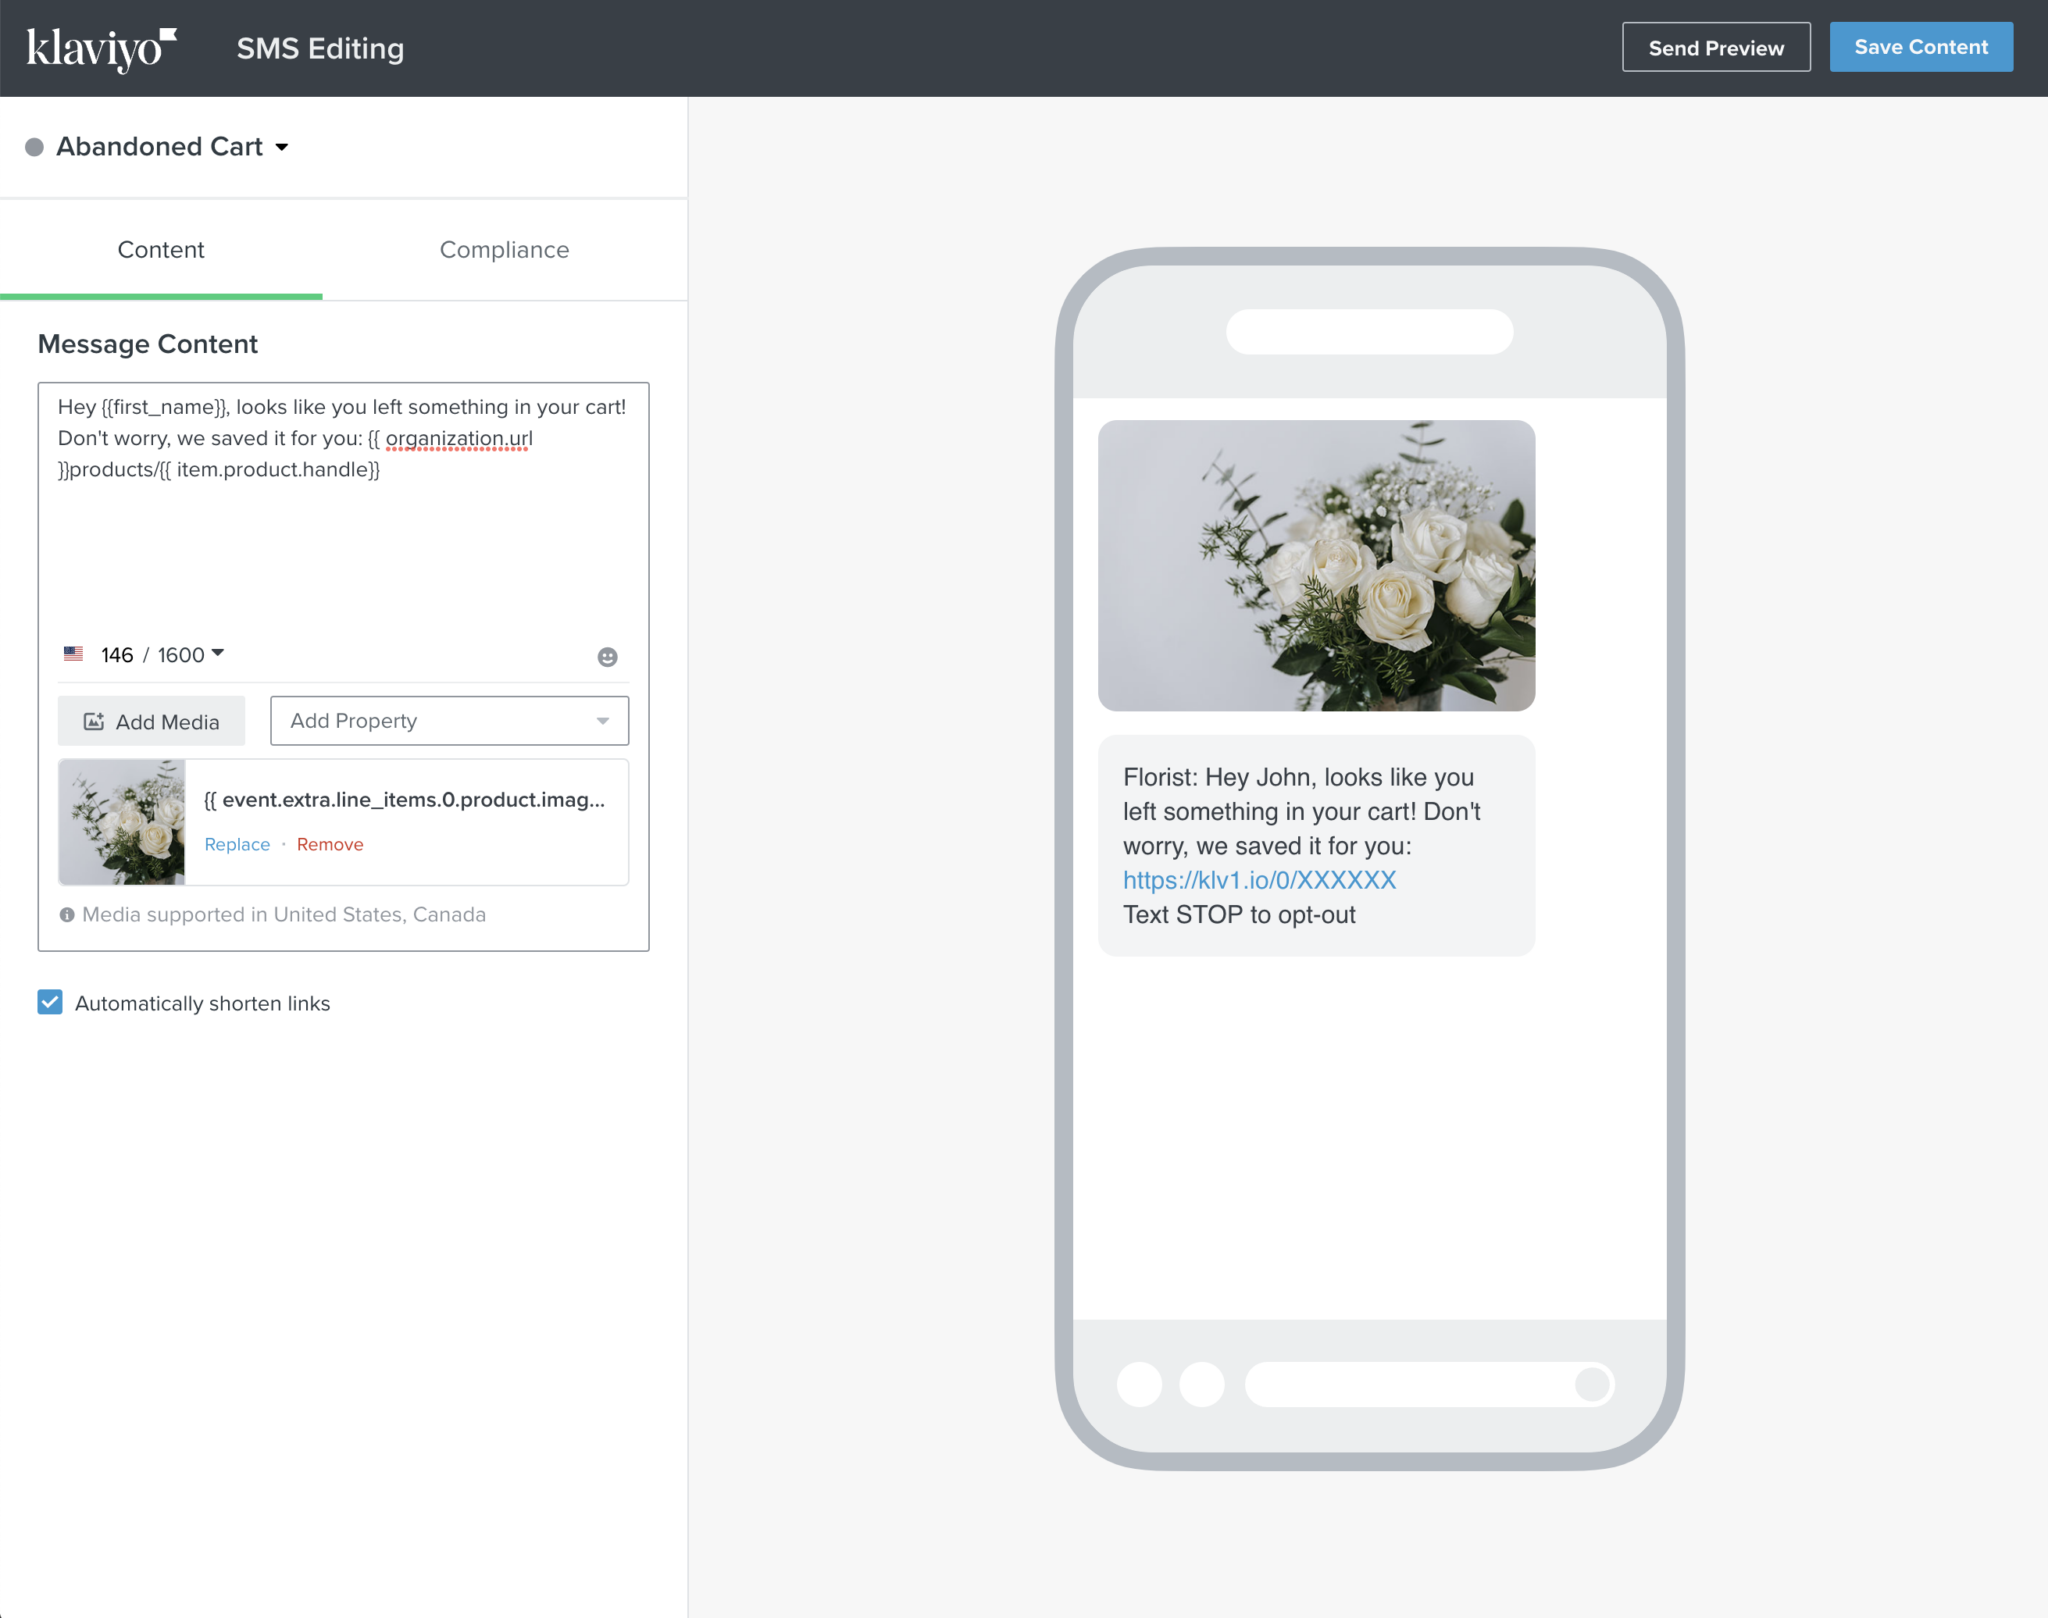Click the flower image in phone preview
The width and height of the screenshot is (2048, 1618).
click(x=1316, y=566)
